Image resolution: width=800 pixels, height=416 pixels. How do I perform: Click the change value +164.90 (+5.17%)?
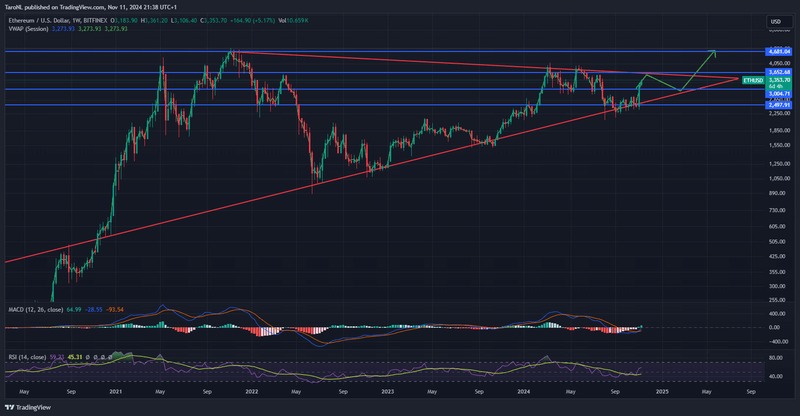(253, 20)
